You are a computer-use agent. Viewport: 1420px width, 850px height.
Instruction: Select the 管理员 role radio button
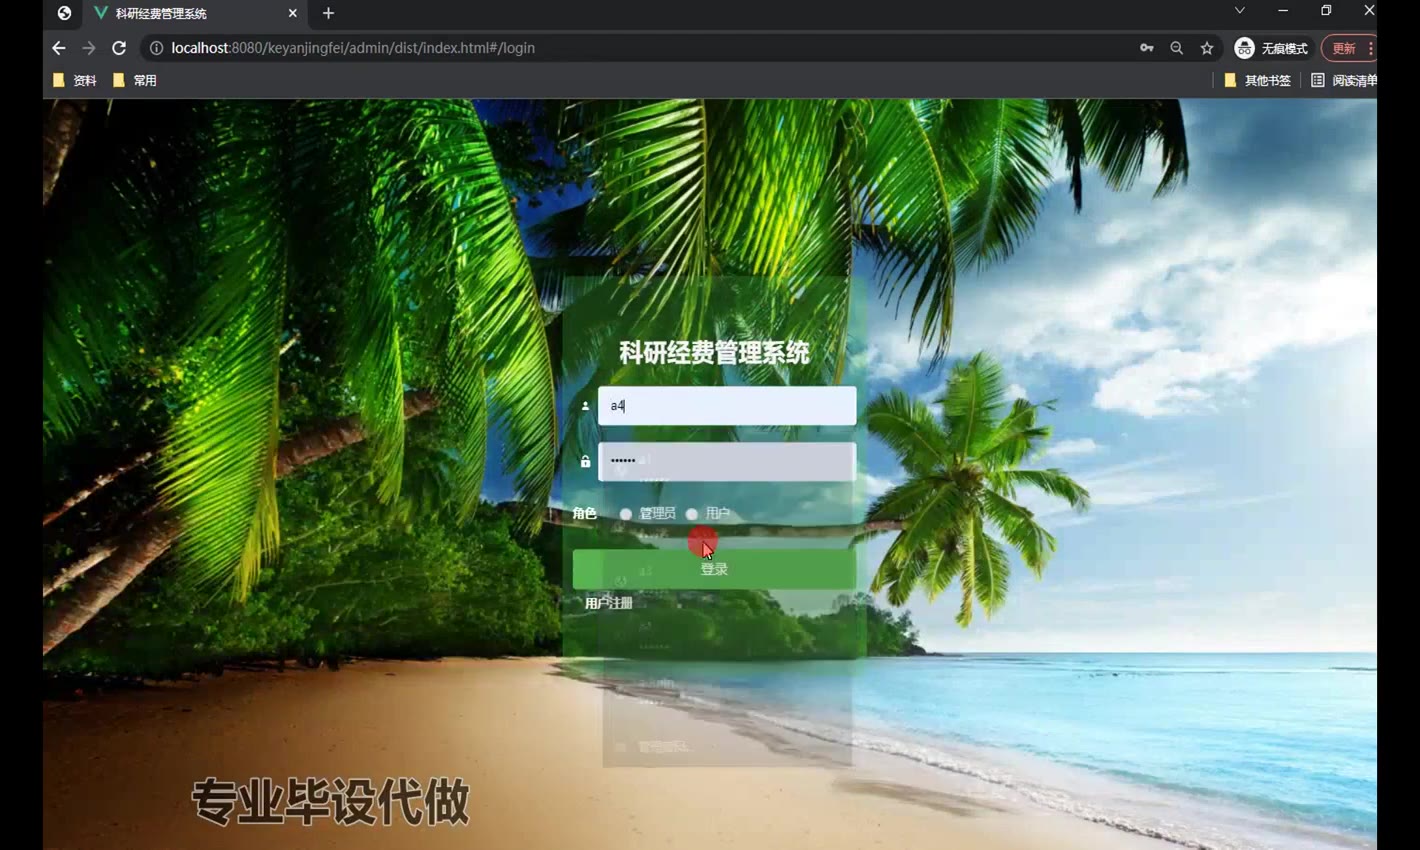point(626,514)
